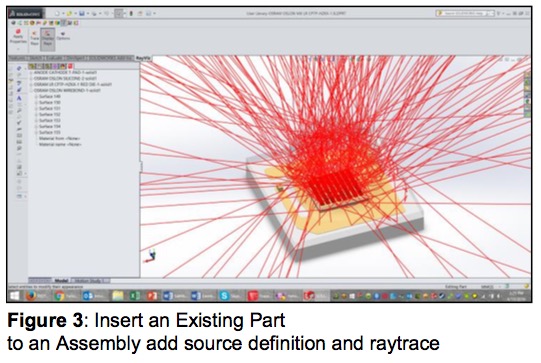The width and height of the screenshot is (541, 363).
Task: Expand the Surface 152 tree node
Action: click(x=36, y=115)
